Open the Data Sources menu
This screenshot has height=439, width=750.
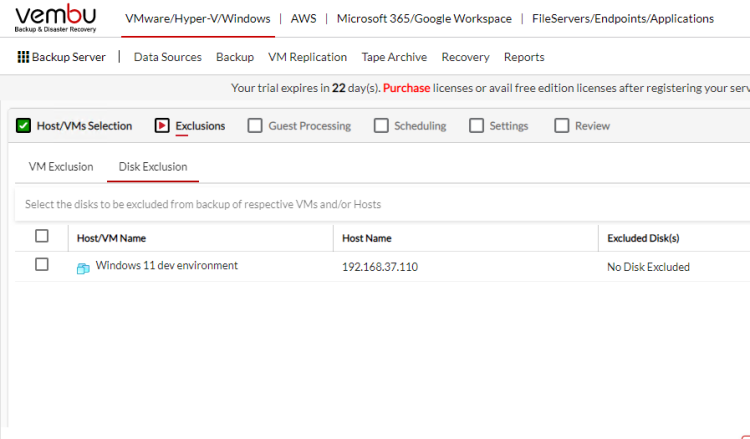point(167,57)
